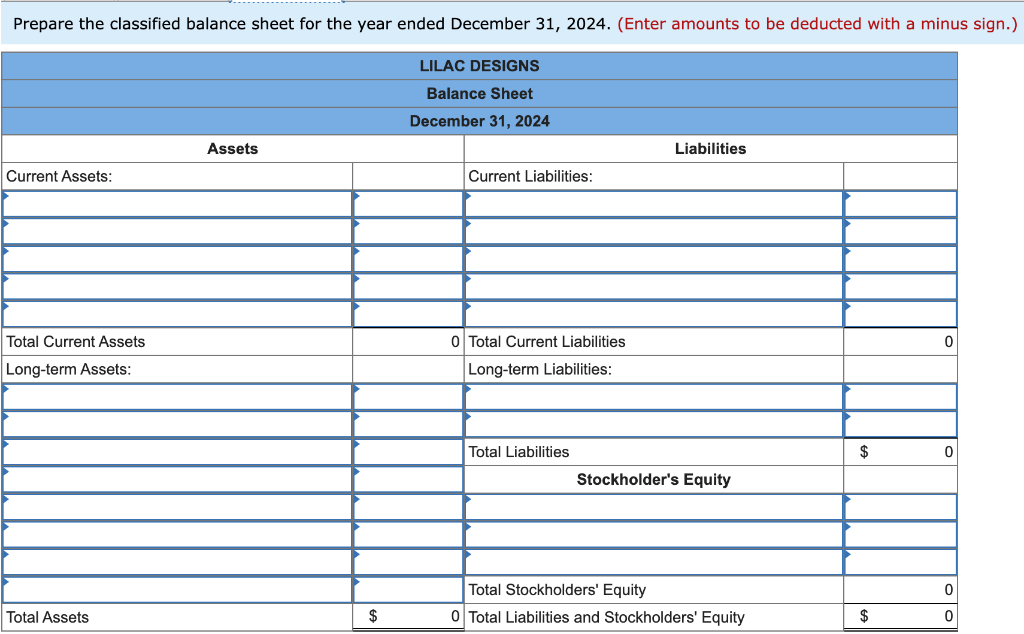The height and width of the screenshot is (634, 1024).
Task: Select the amount field just above Total Assets value
Action: tap(408, 590)
